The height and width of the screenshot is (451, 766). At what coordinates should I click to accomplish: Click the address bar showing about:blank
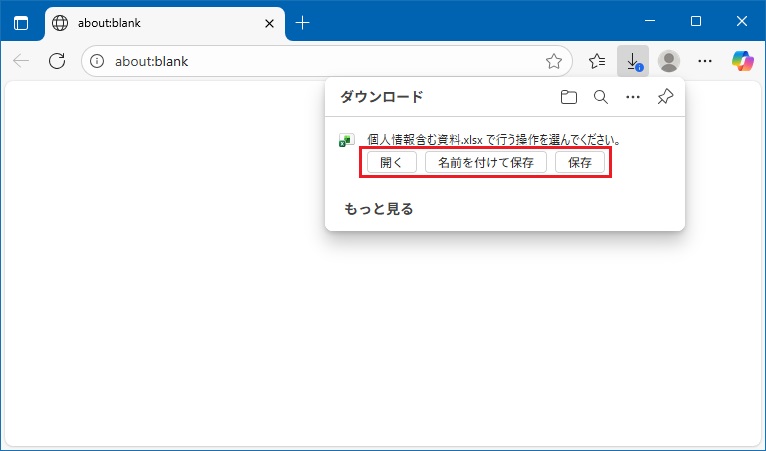click(x=320, y=61)
